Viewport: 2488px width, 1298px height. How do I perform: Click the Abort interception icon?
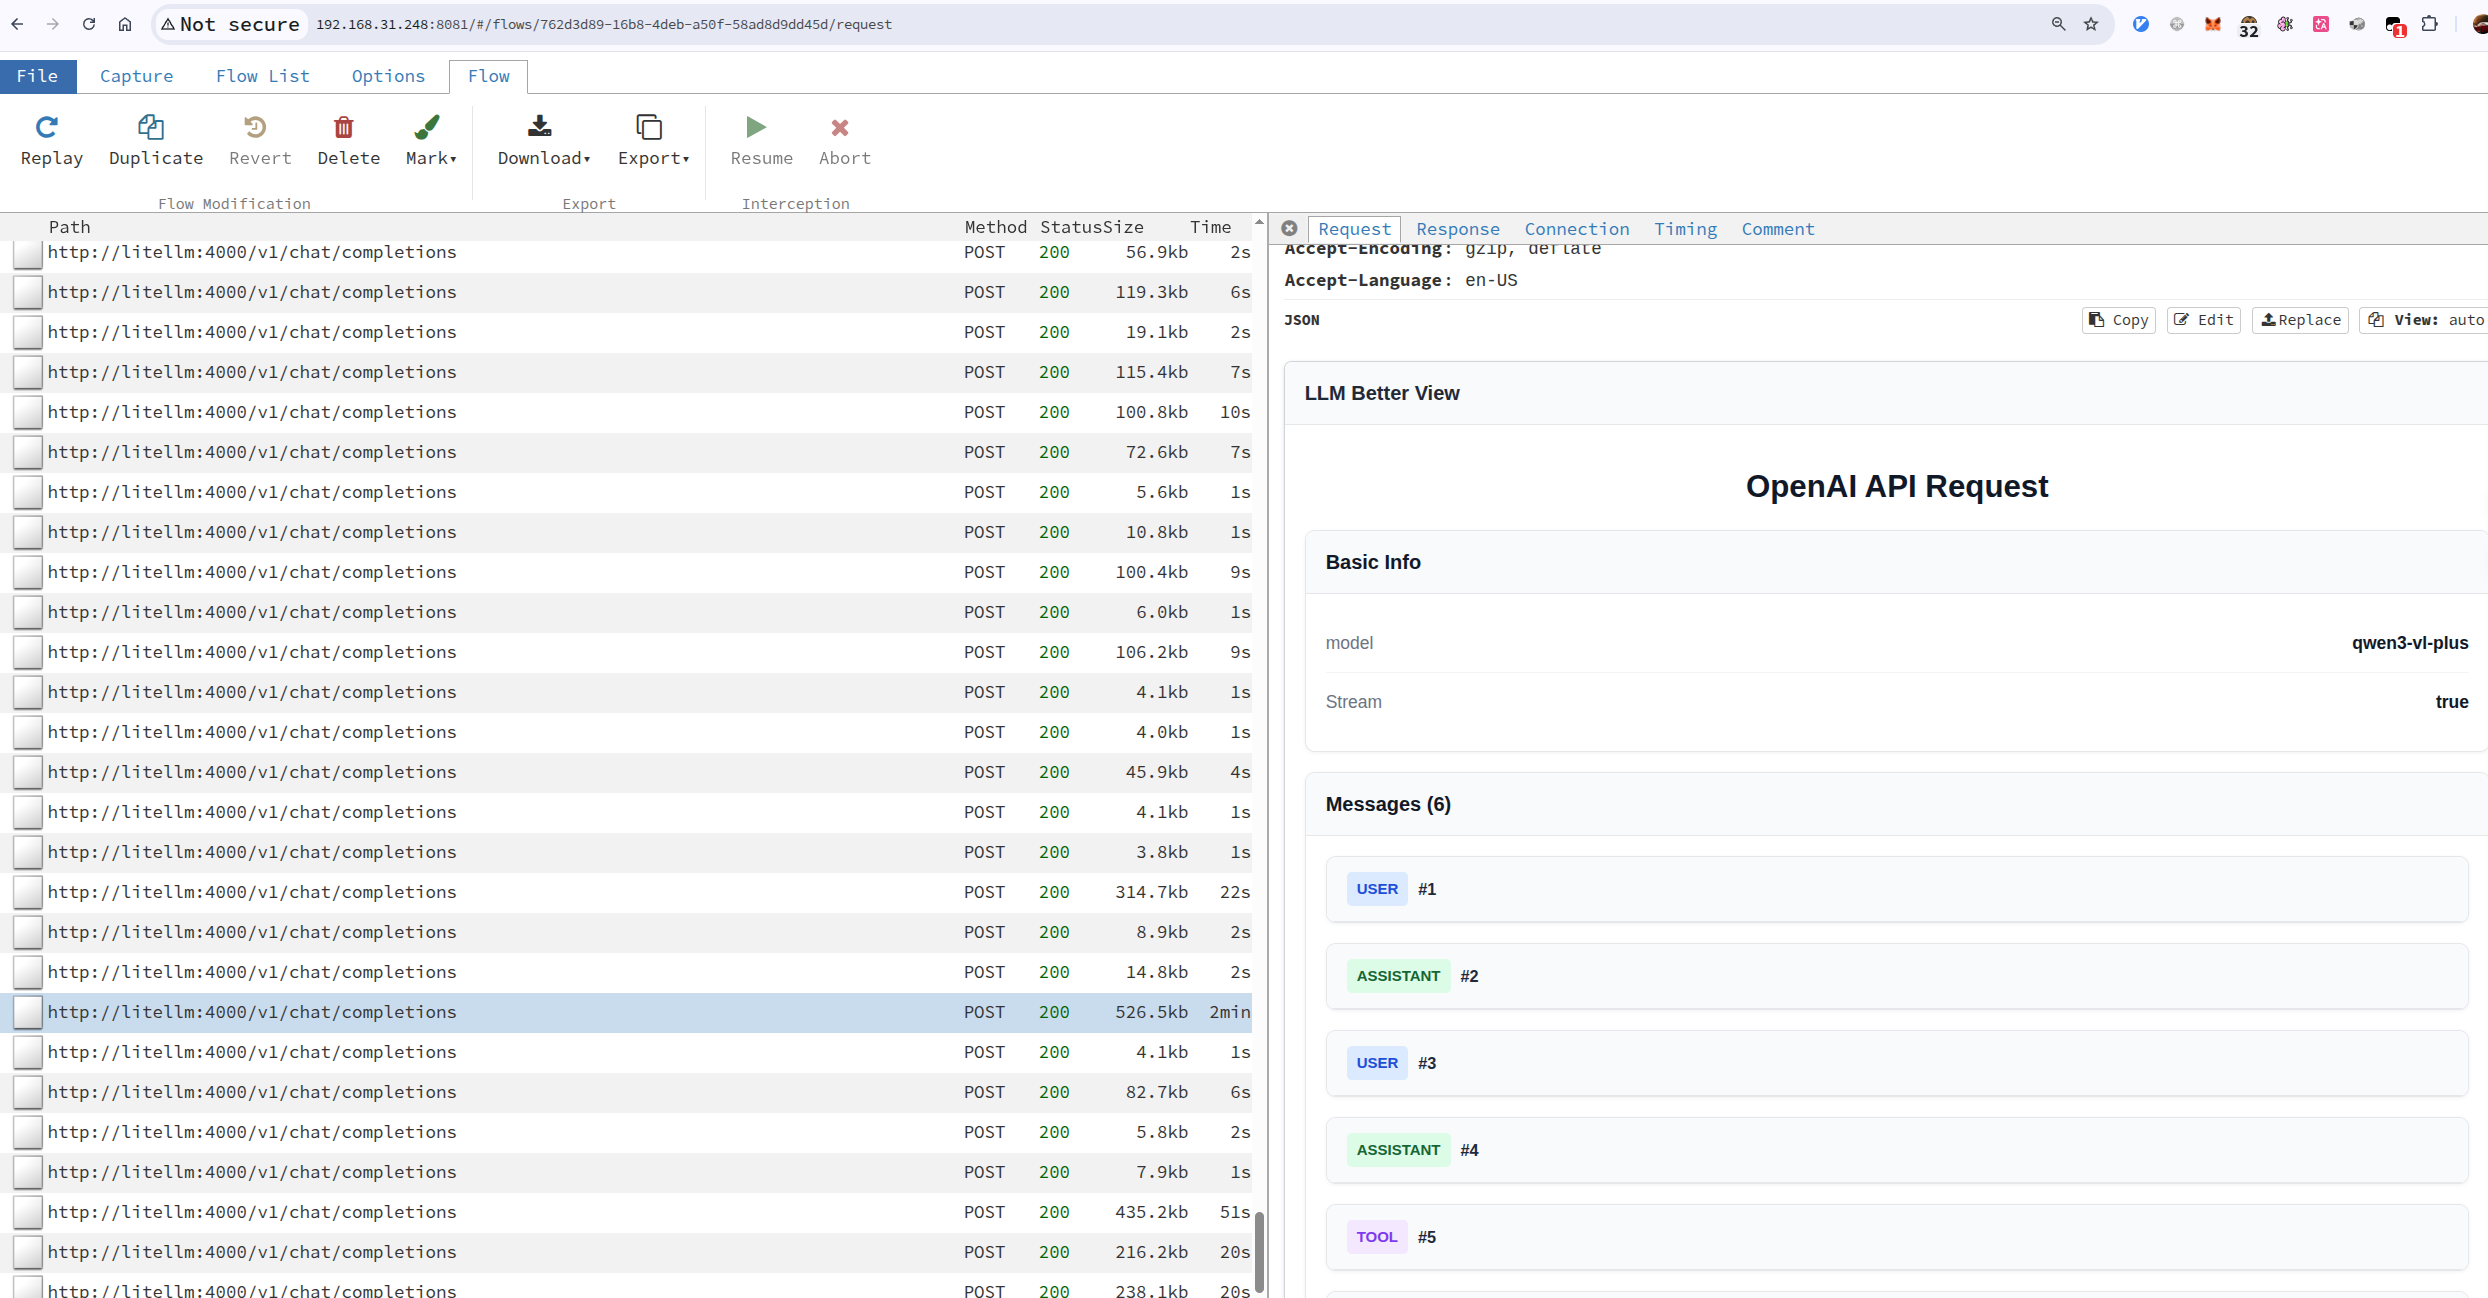click(840, 127)
